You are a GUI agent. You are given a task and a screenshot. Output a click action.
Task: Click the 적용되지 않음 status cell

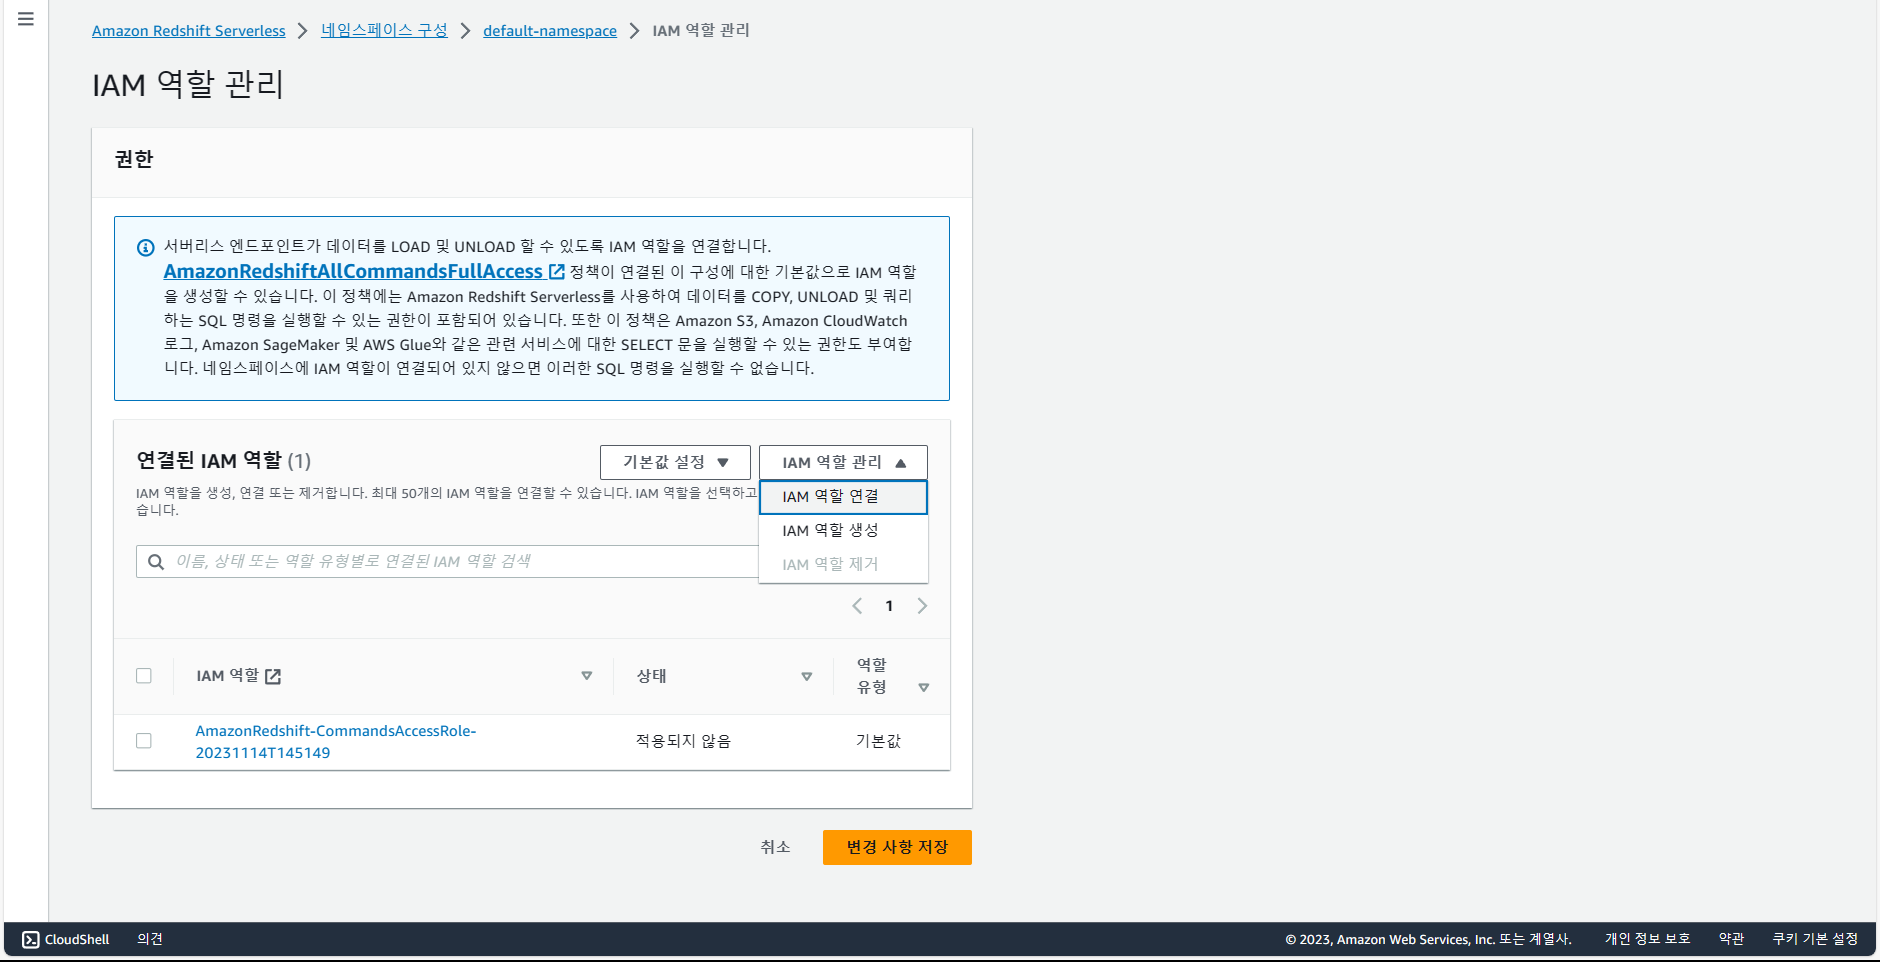pyautogui.click(x=684, y=741)
